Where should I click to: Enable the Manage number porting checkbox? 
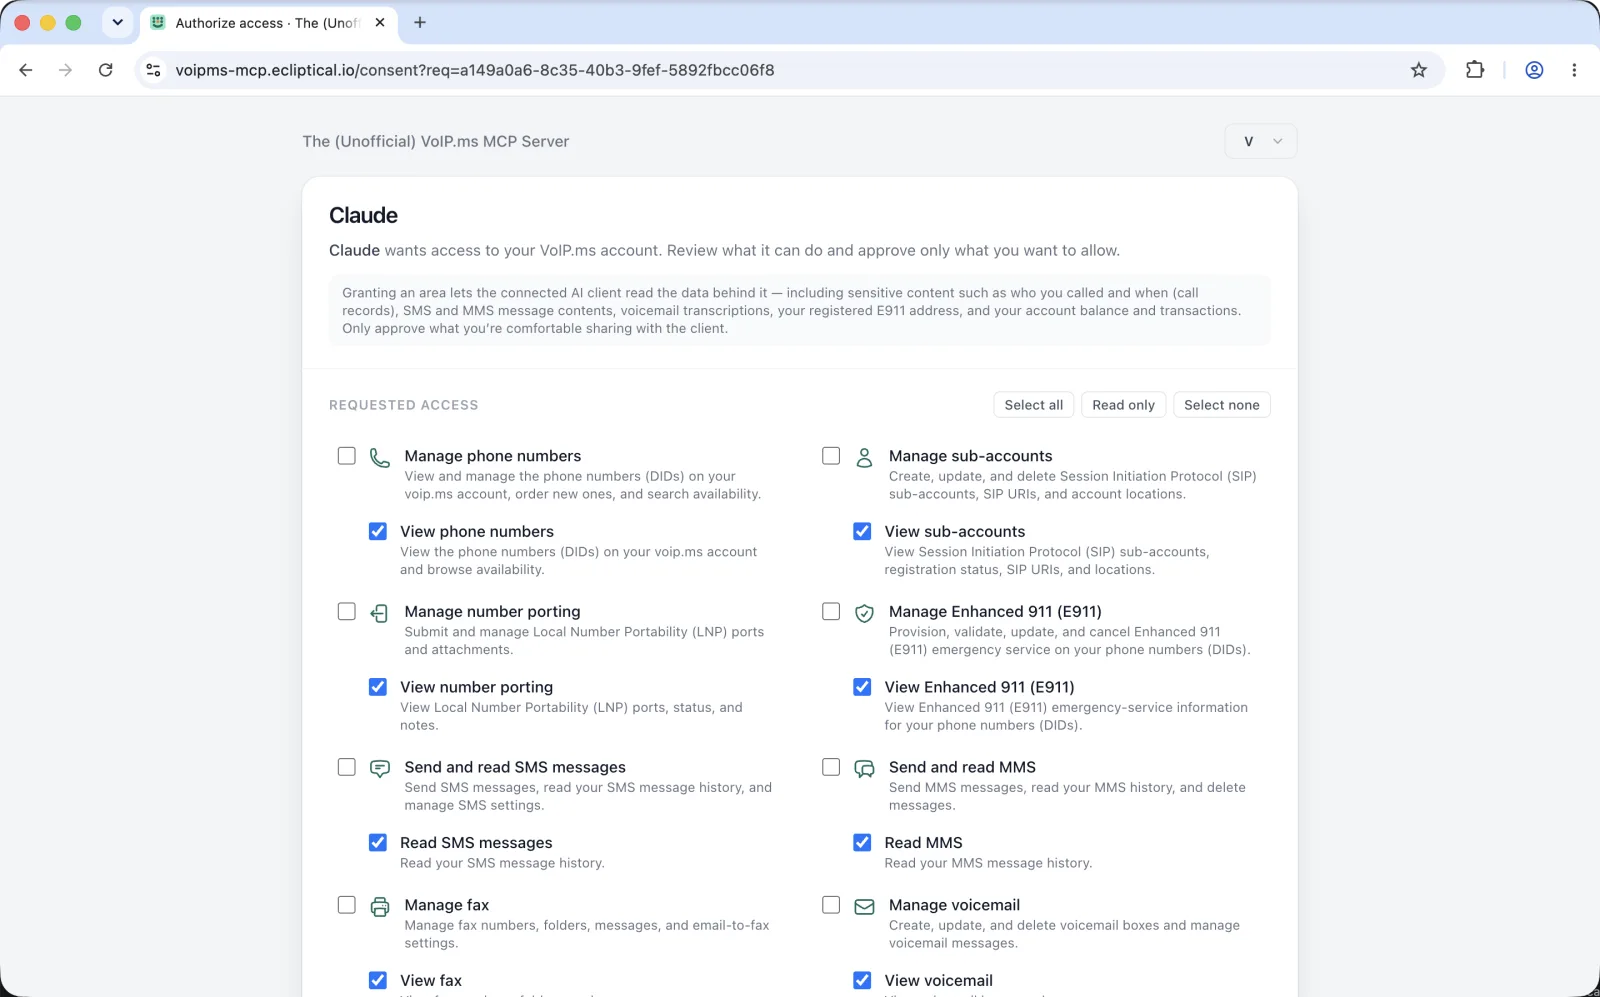tap(347, 611)
